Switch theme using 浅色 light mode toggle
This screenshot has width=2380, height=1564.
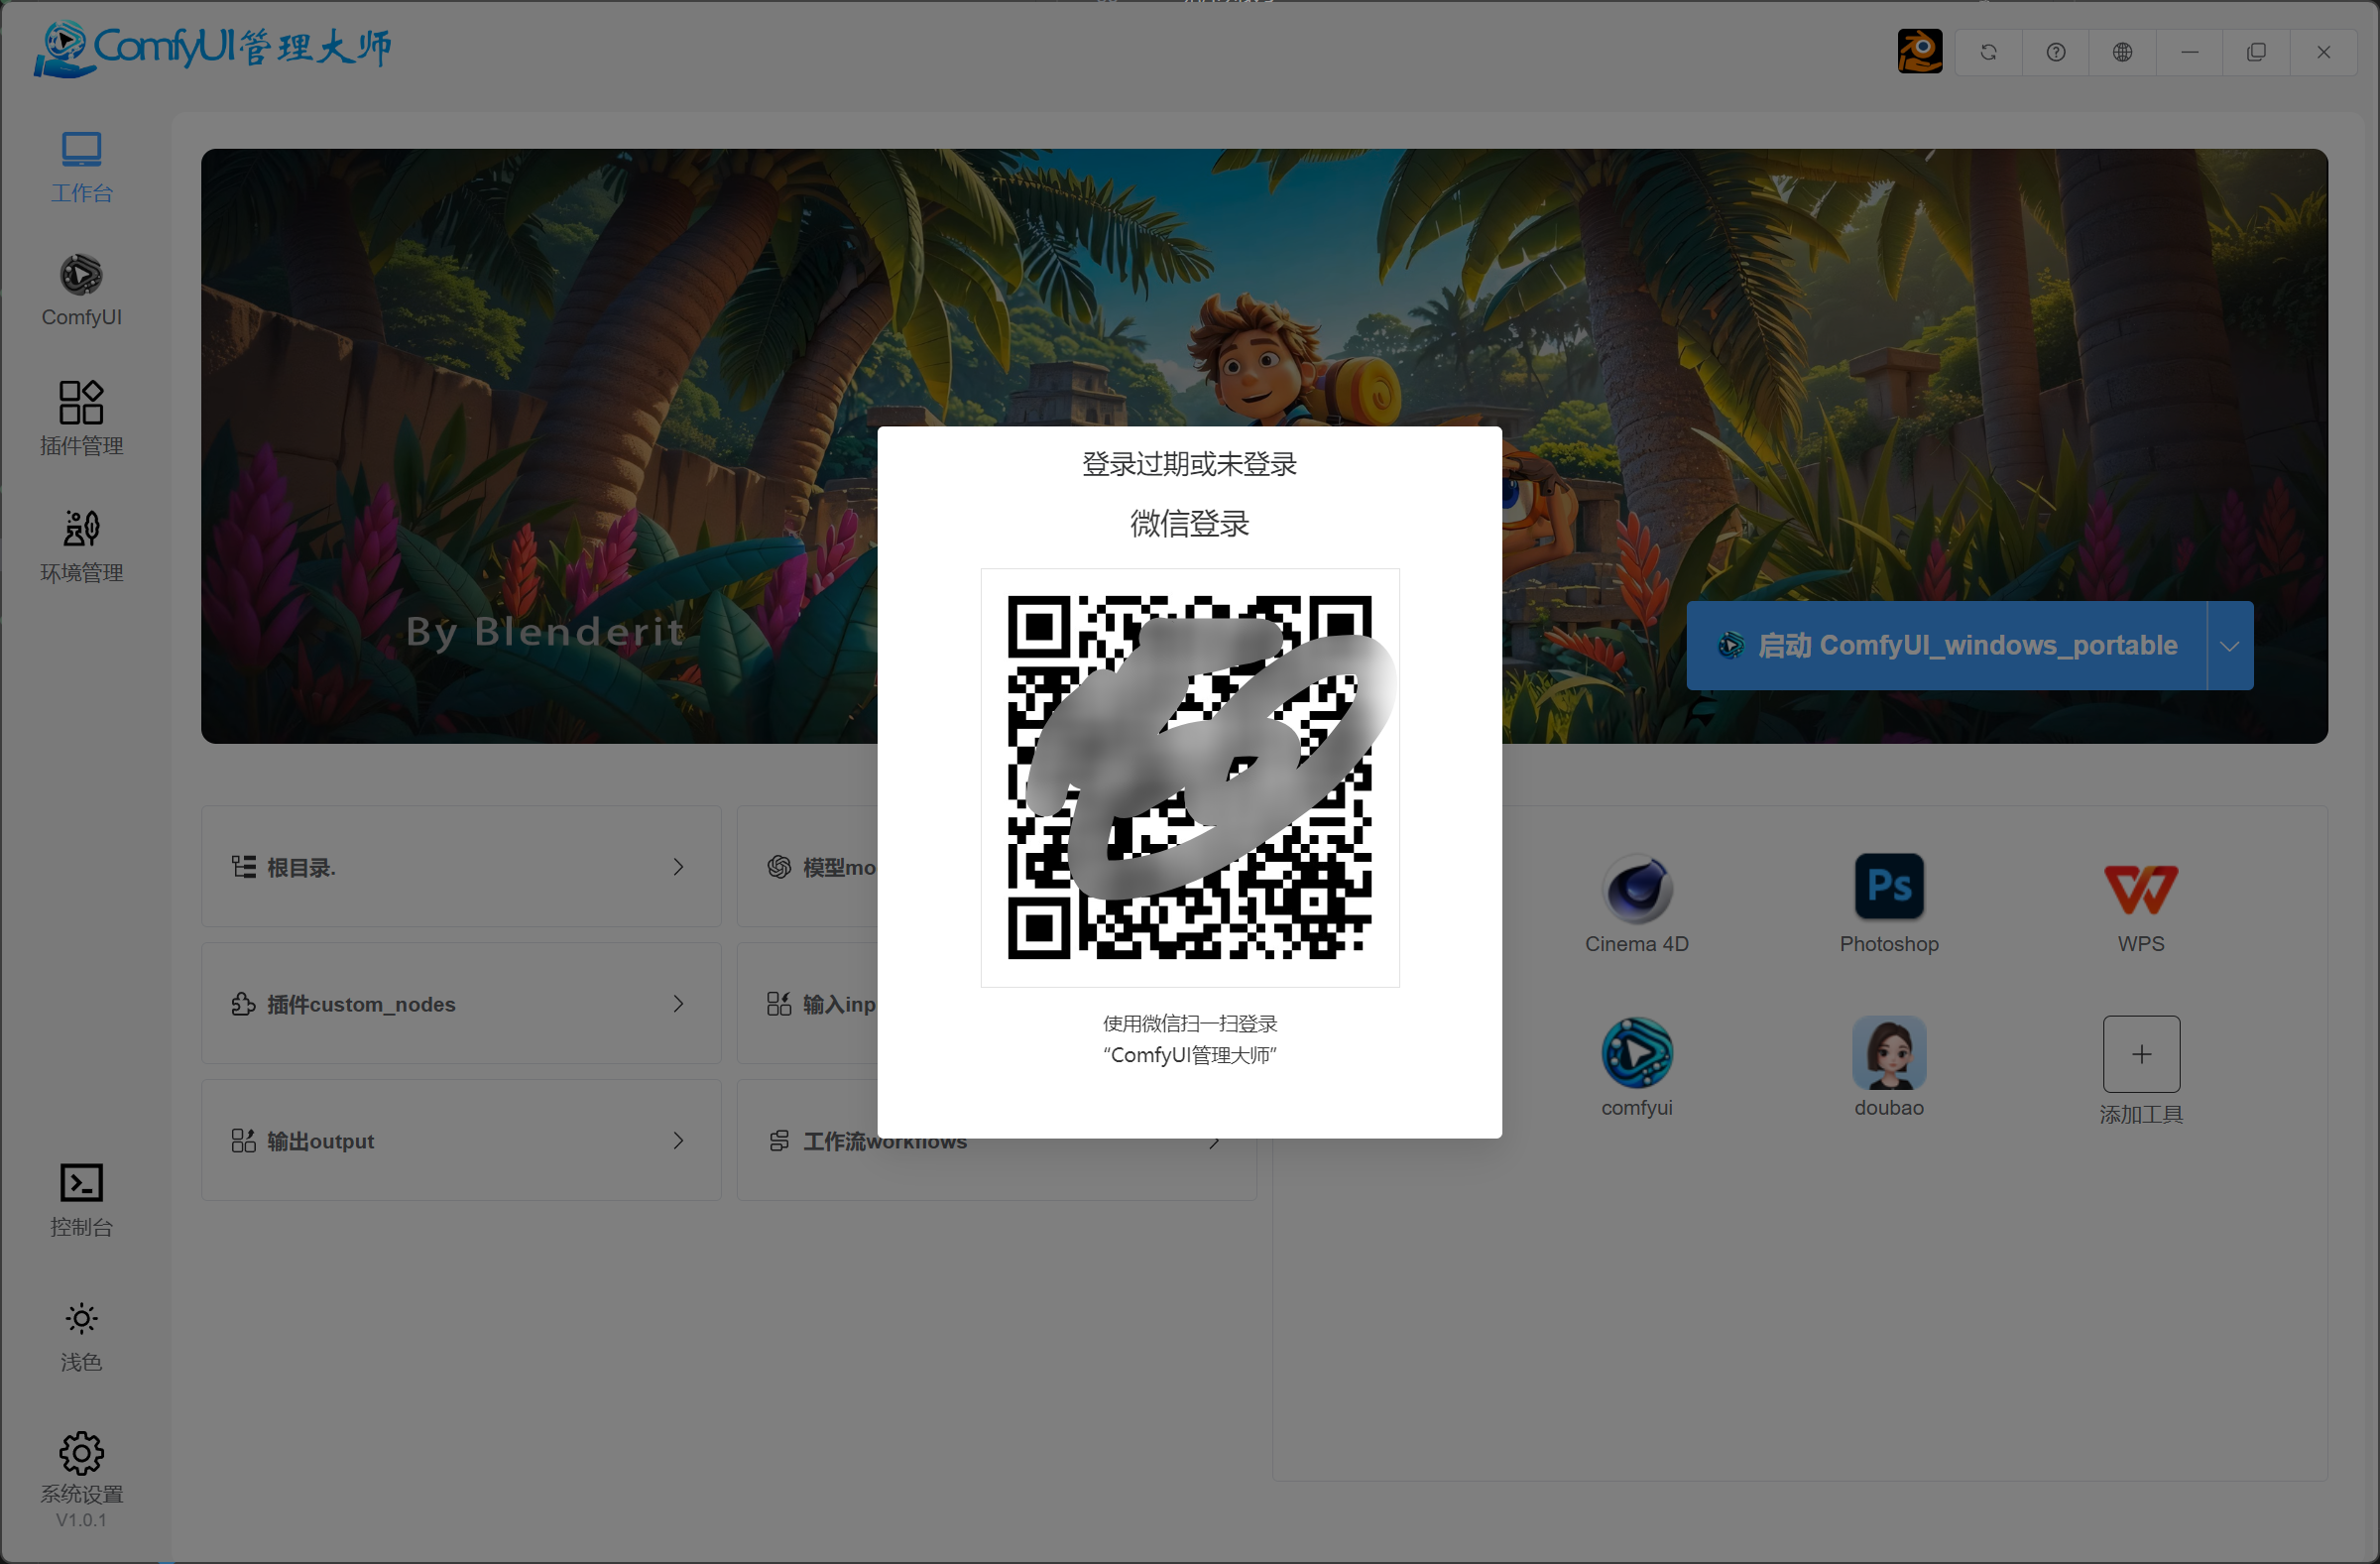click(81, 1333)
